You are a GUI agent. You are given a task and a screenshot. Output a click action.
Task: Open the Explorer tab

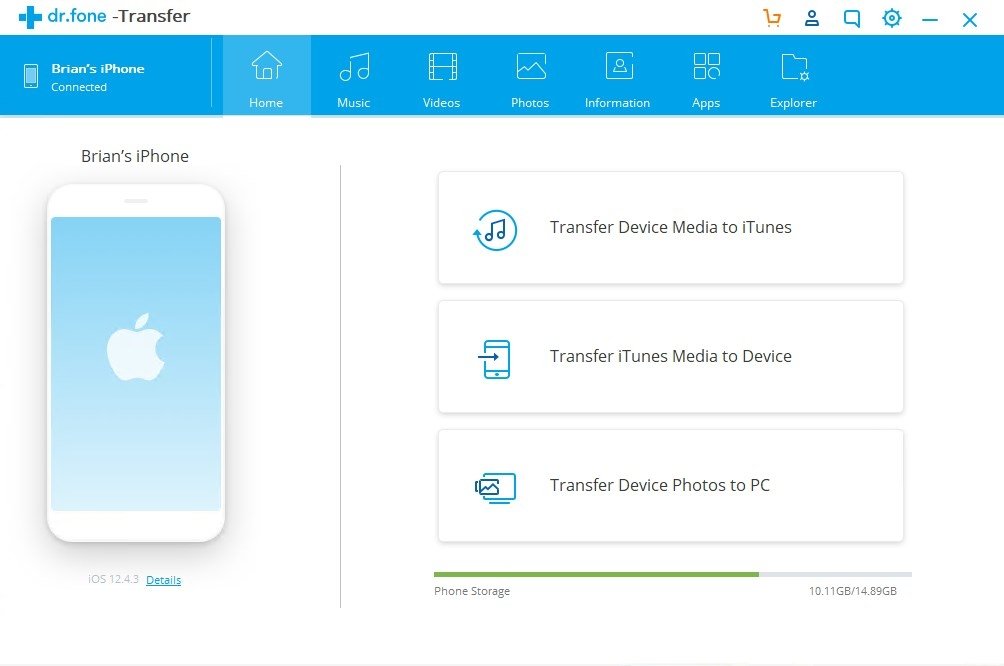[793, 77]
